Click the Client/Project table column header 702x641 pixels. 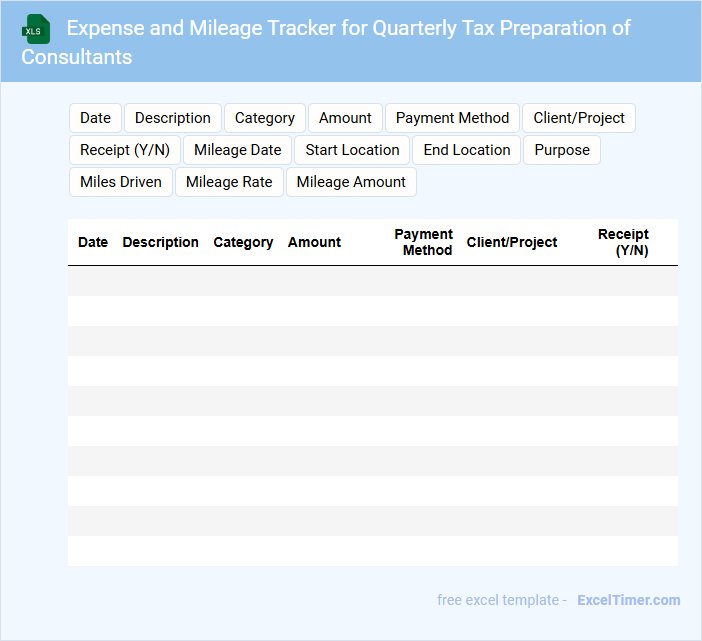coord(512,242)
